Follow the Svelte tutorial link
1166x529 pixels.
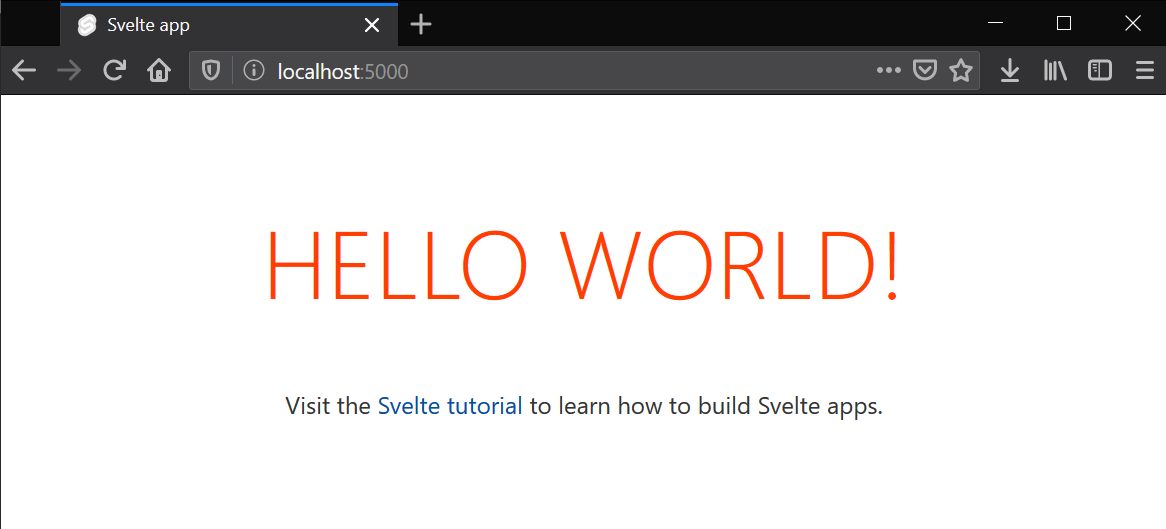point(450,406)
